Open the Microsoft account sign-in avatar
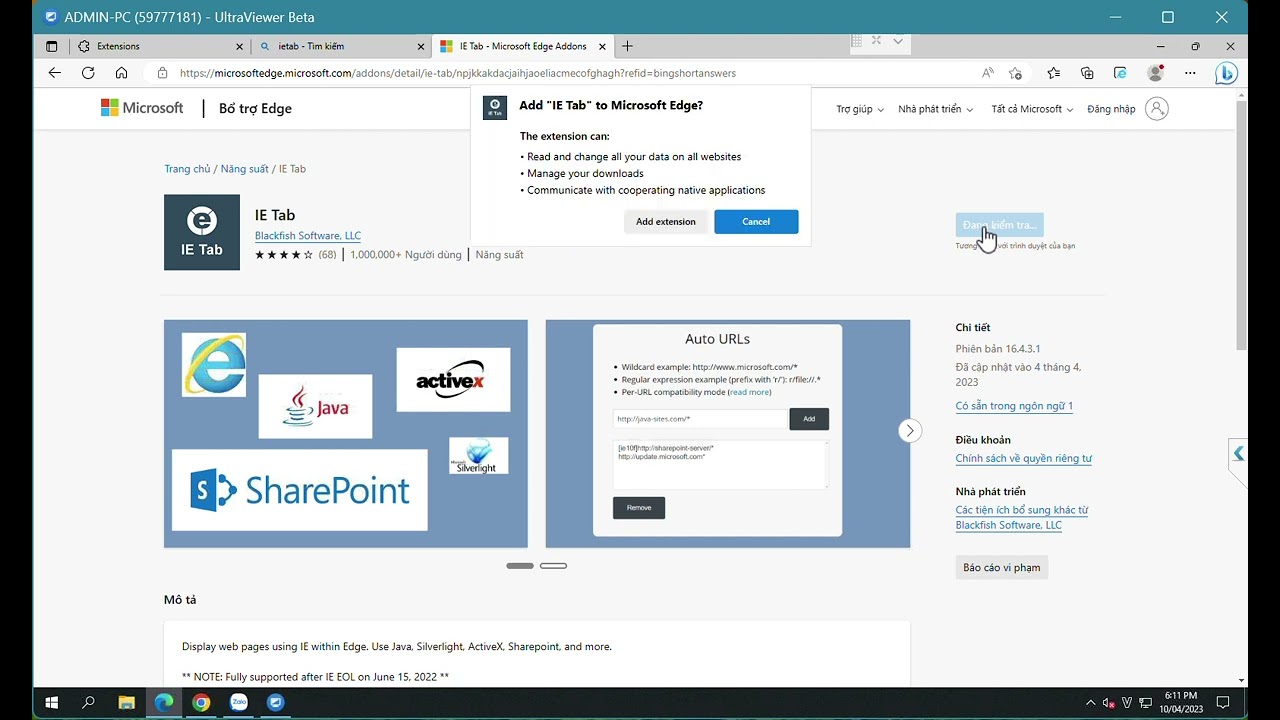Viewport: 1280px width, 720px height. point(1157,109)
